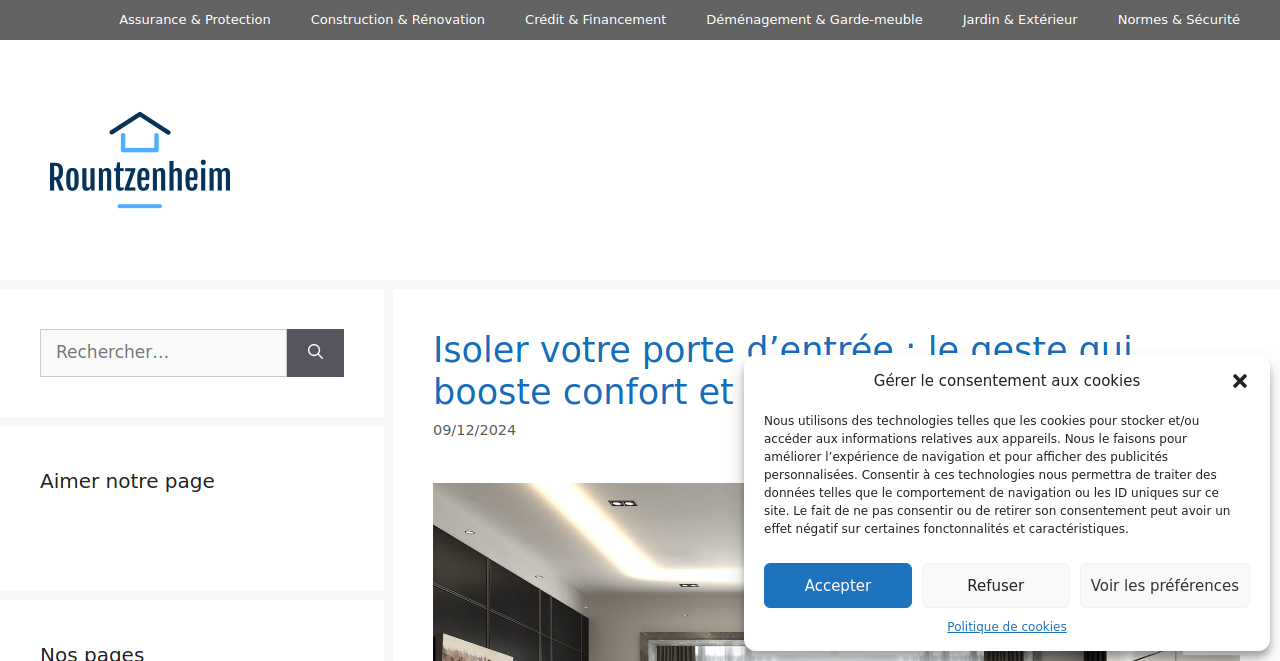Open the Déménagement & Garde-meuble menu
Screen dimensions: 1280x661
pos(814,20)
